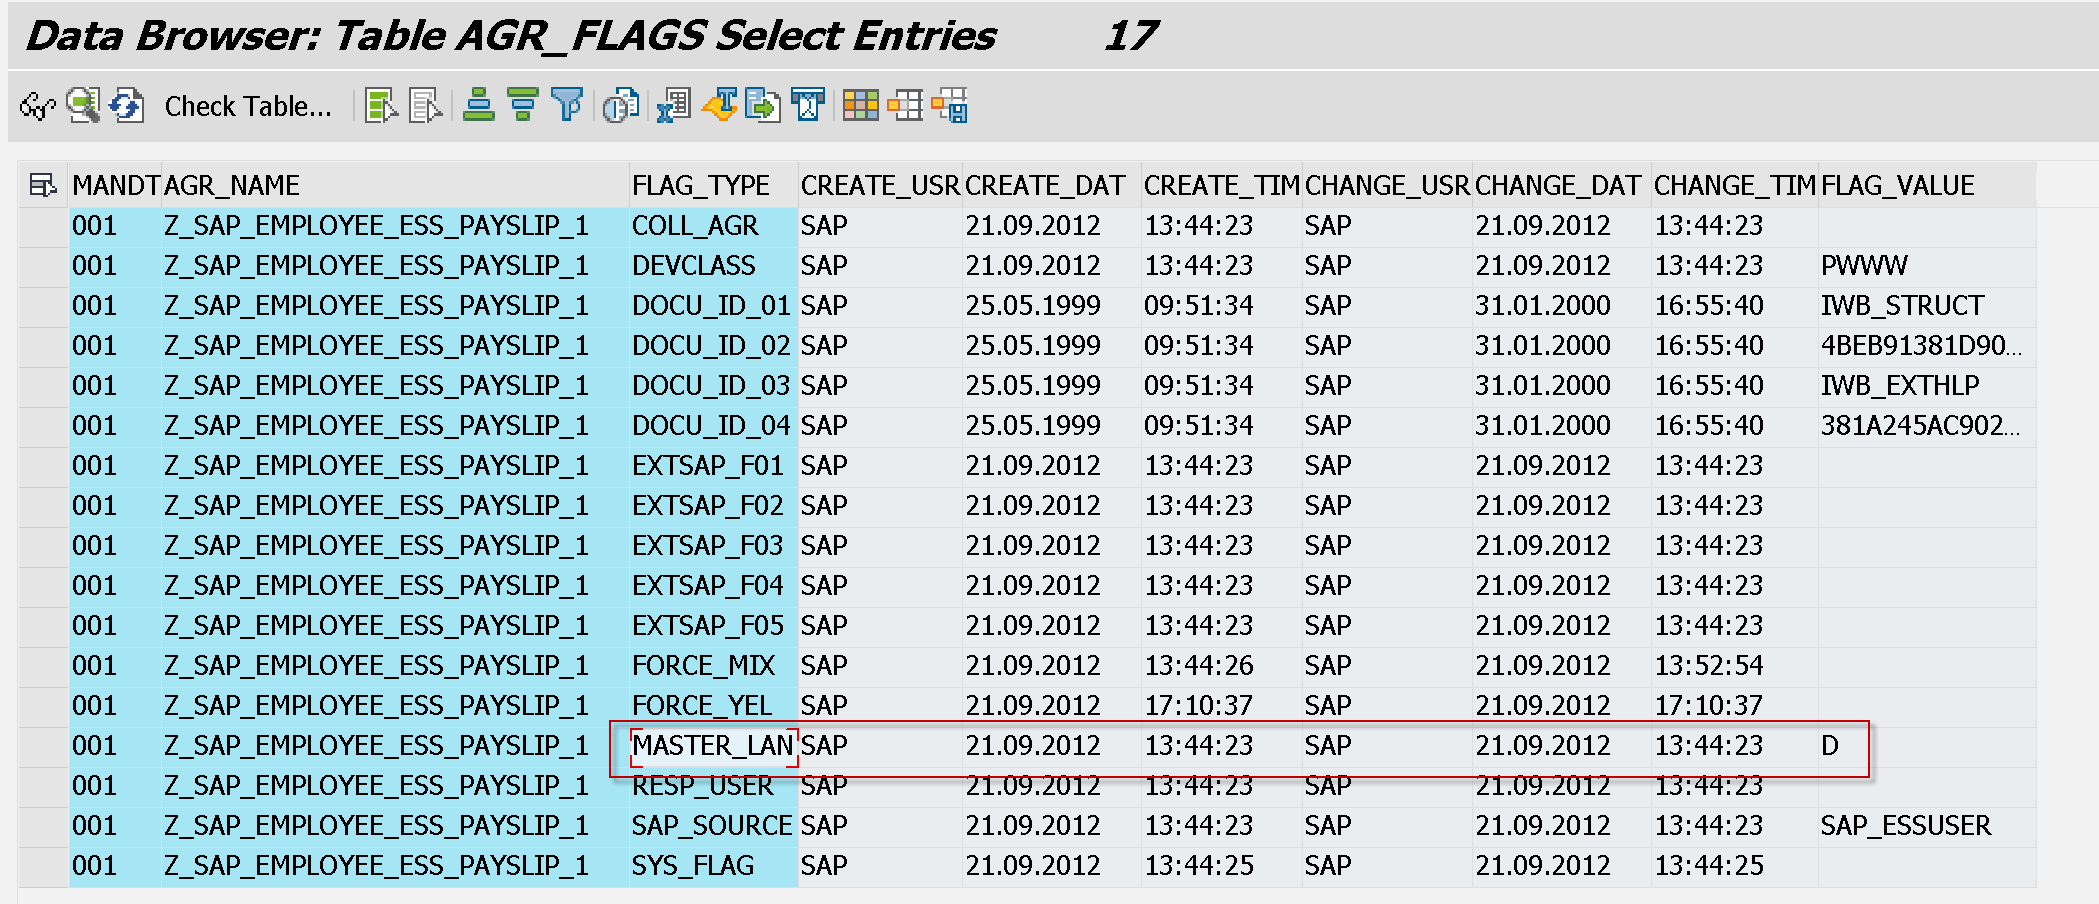The height and width of the screenshot is (904, 2099).
Task: Sort the table ascending
Action: tap(479, 106)
